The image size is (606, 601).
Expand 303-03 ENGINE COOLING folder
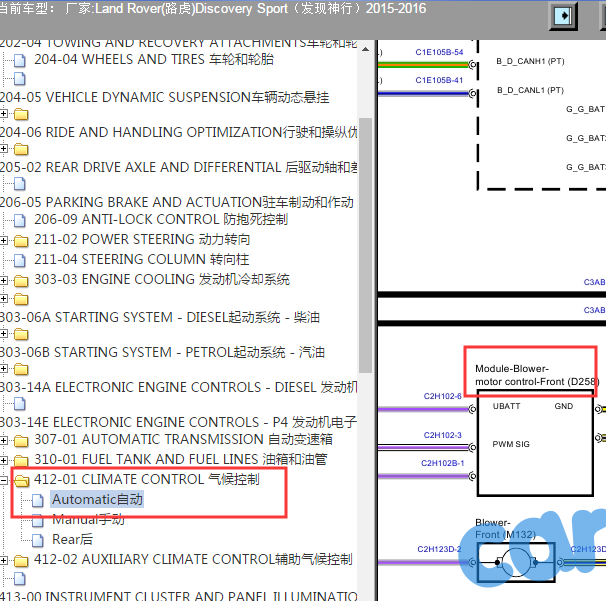(3, 280)
